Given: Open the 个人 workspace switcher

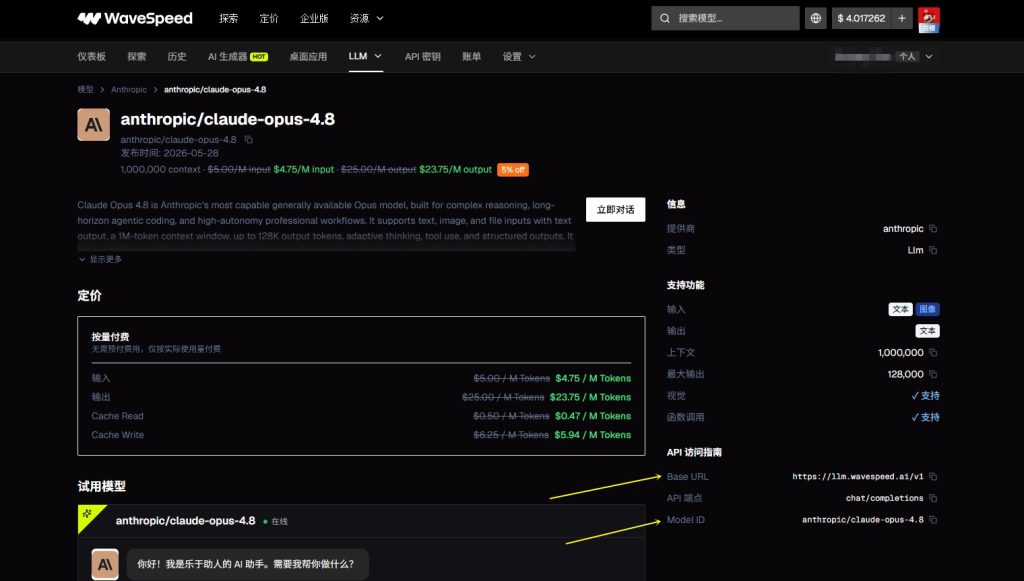Looking at the screenshot, I should click(915, 57).
